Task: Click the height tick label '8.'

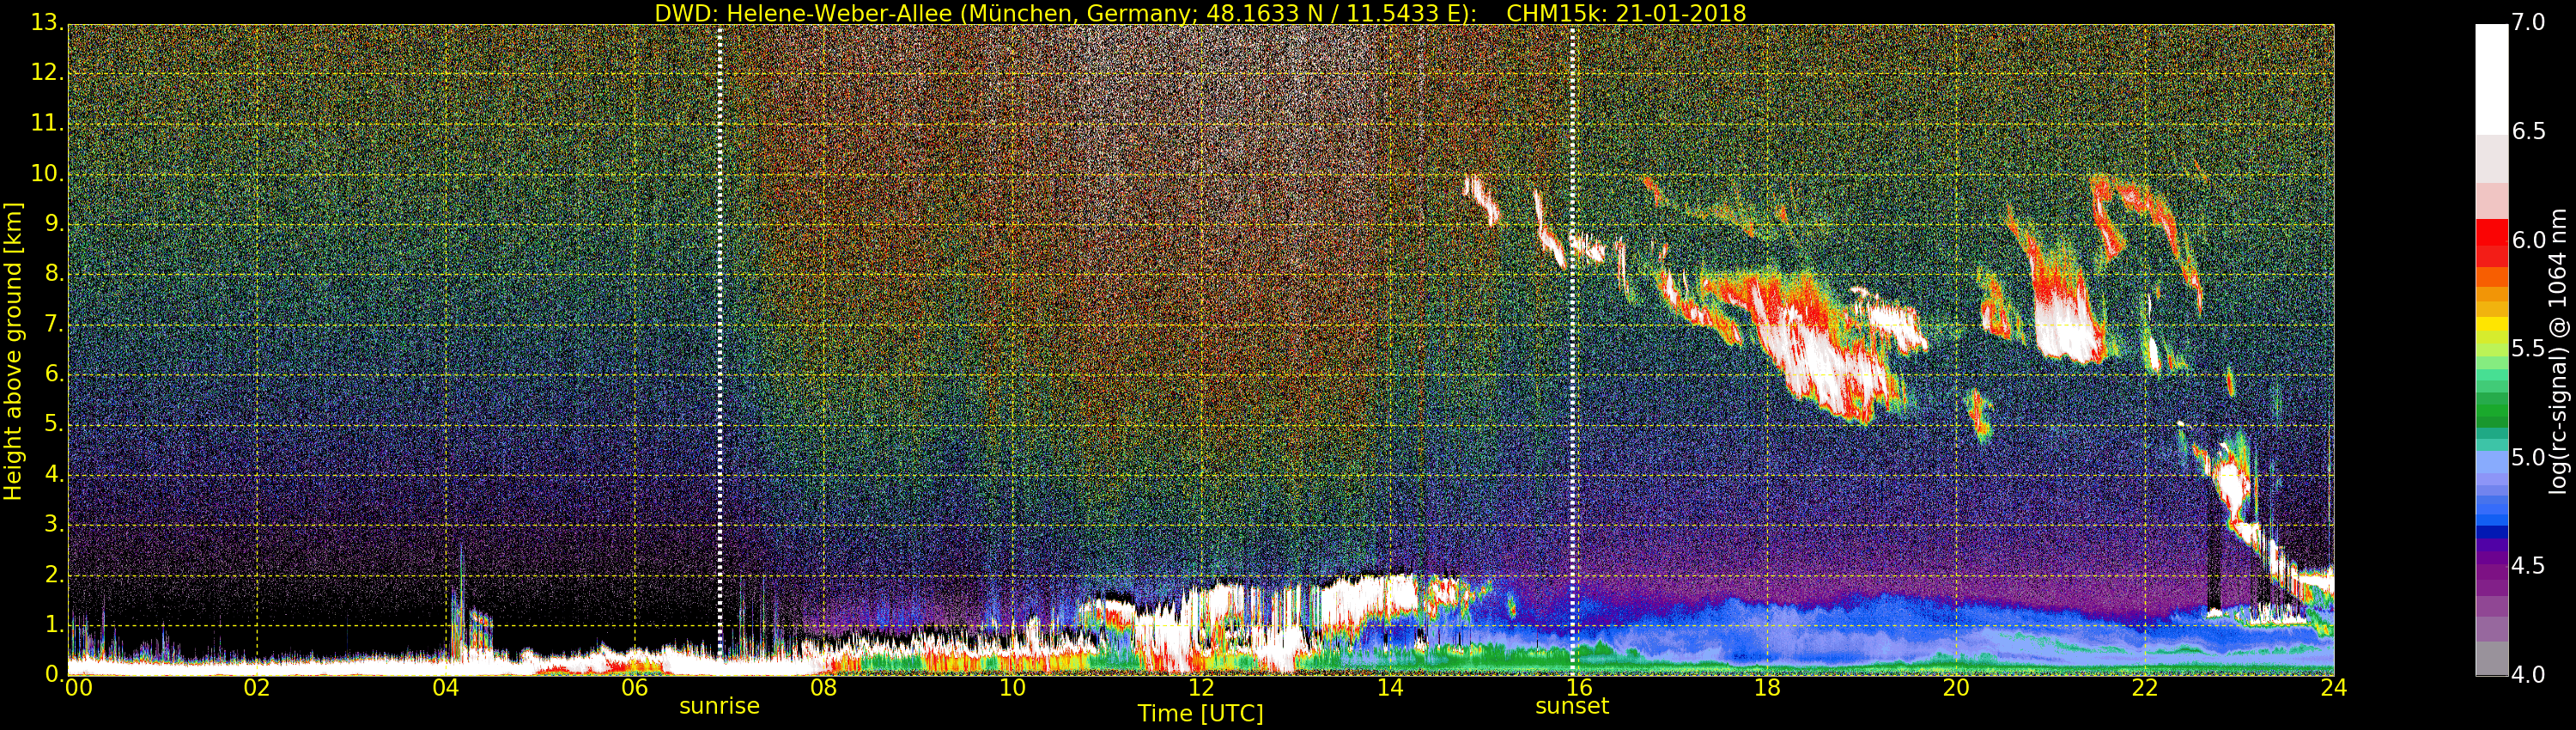Action: [x=53, y=273]
